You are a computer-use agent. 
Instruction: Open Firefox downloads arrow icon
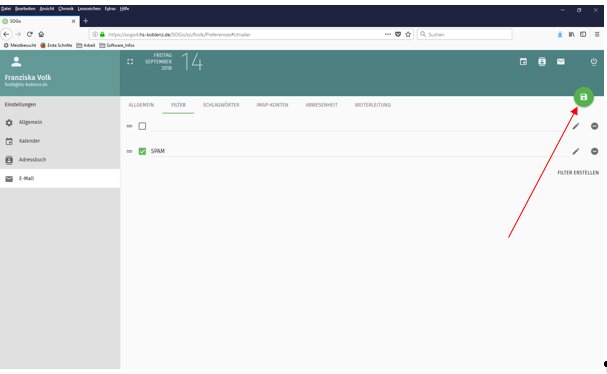click(560, 34)
